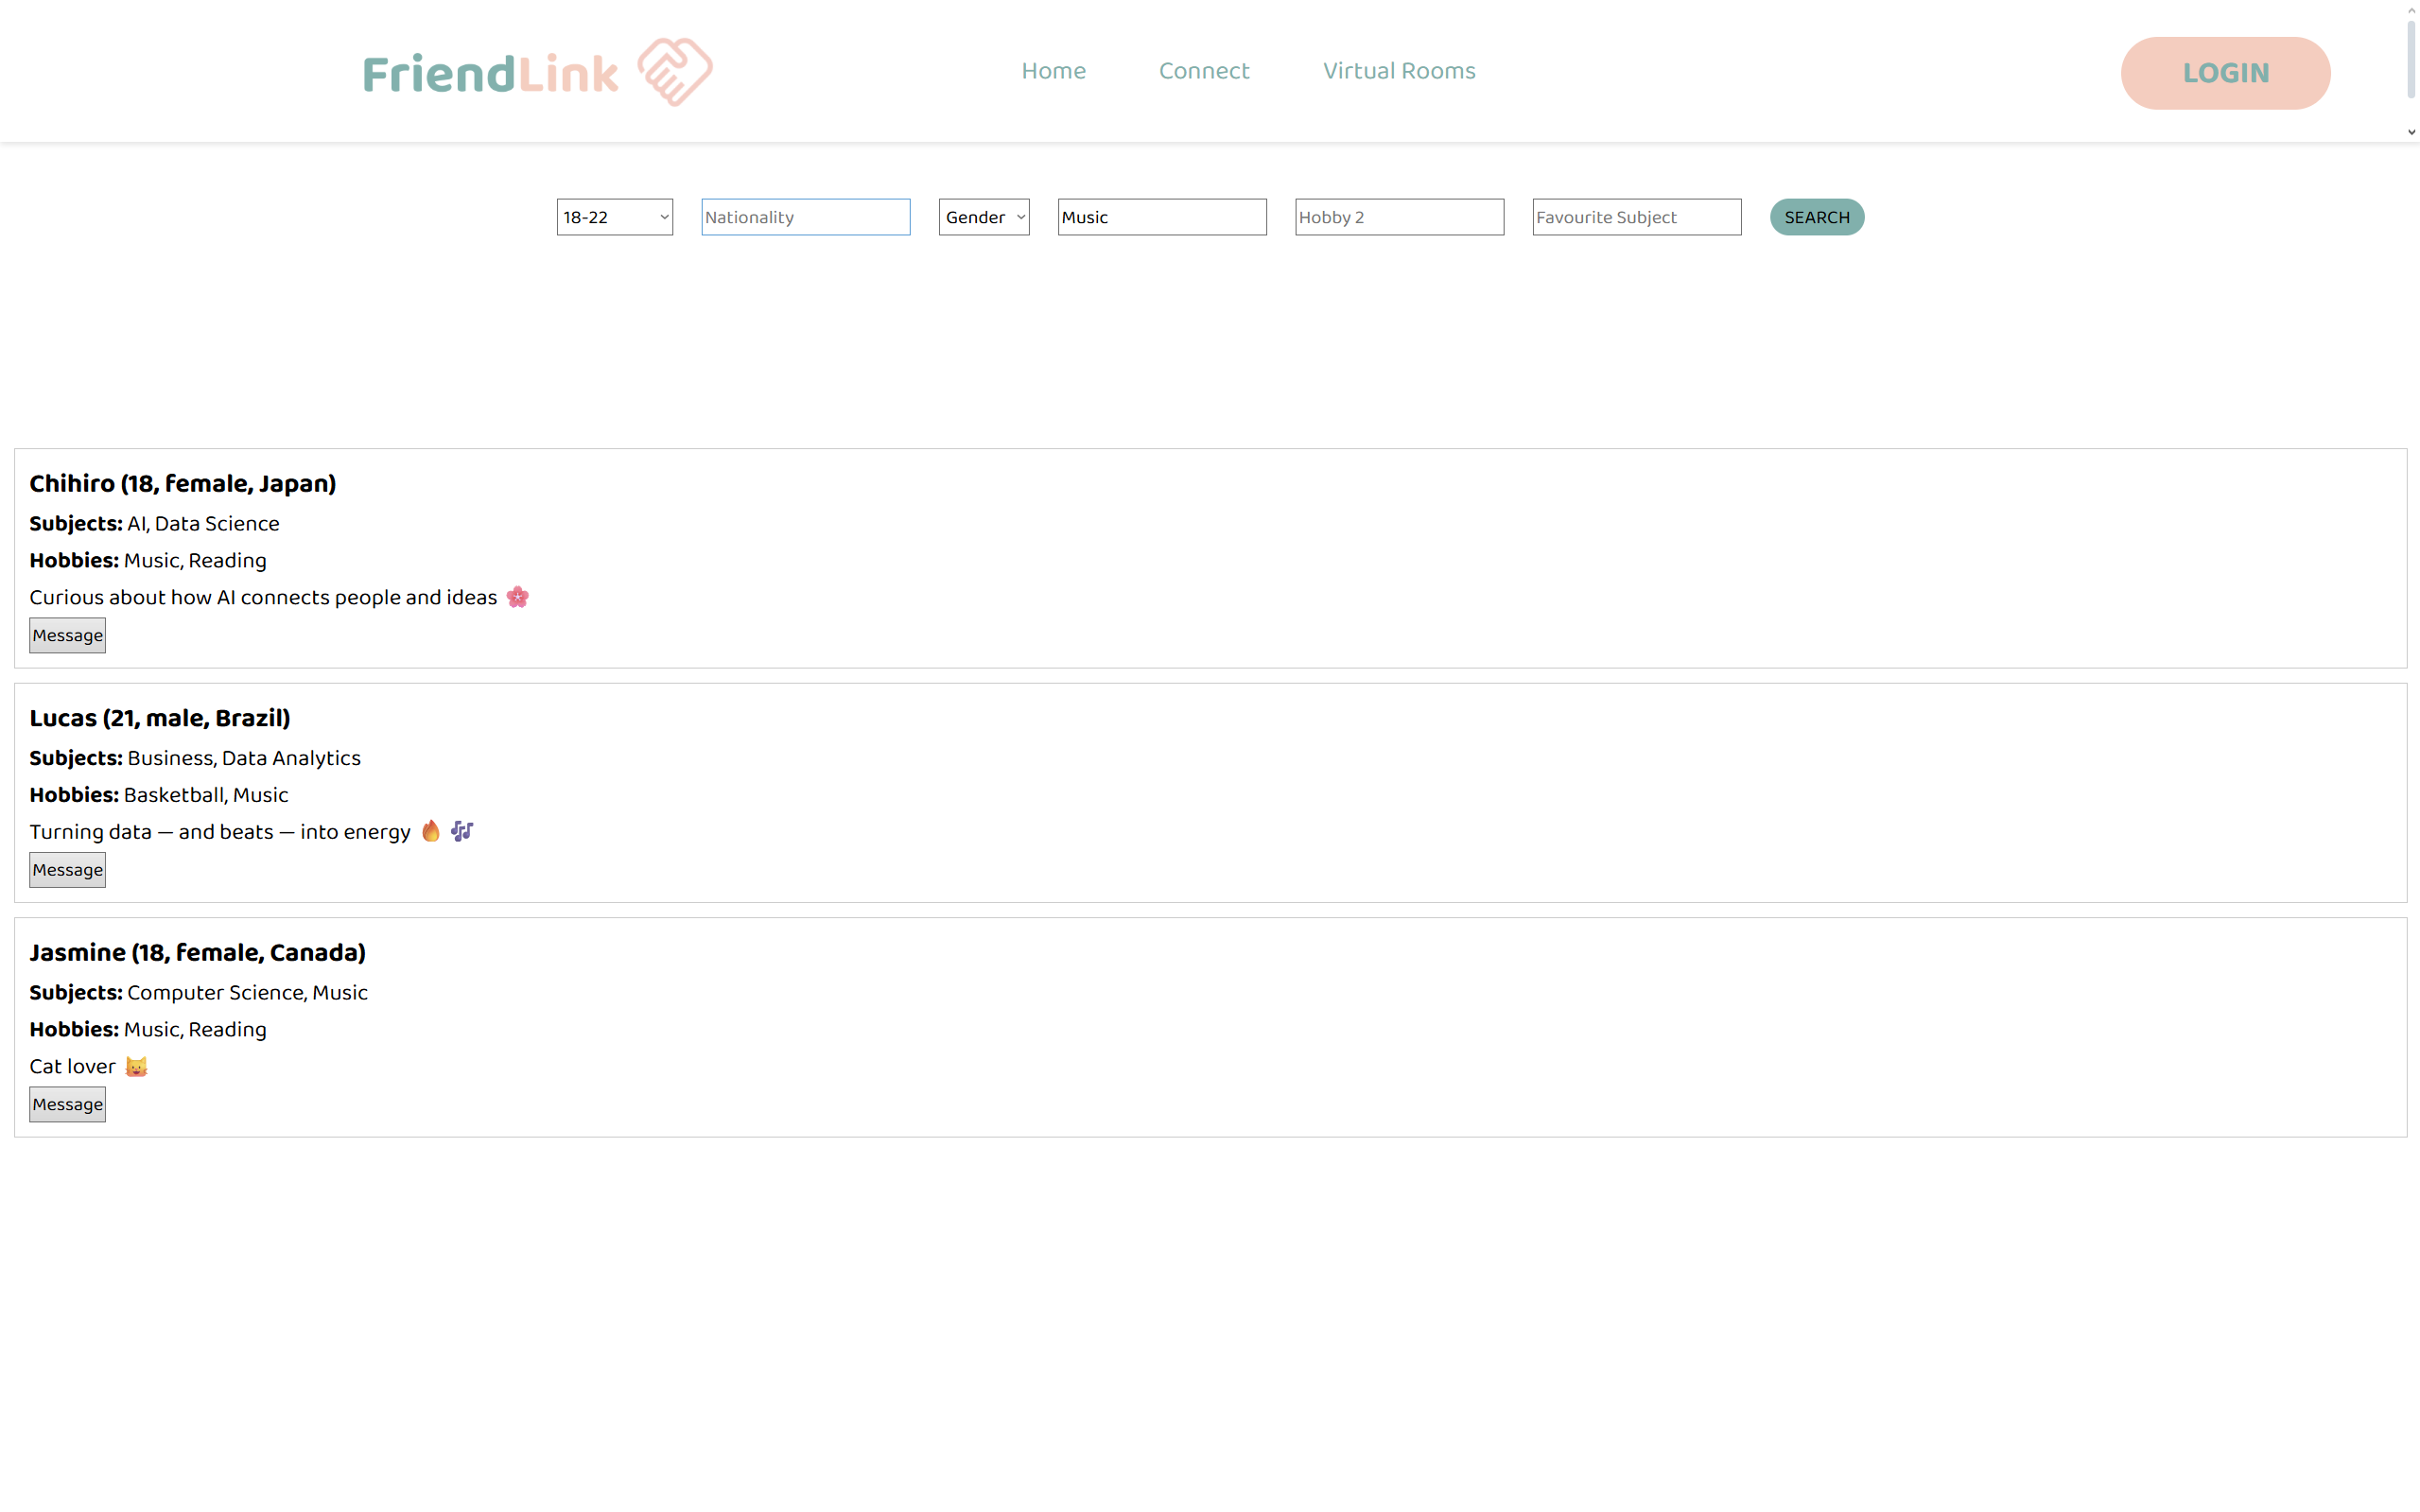Image resolution: width=2420 pixels, height=1512 pixels.
Task: Expand the 18-22 age range dropdown
Action: (614, 217)
